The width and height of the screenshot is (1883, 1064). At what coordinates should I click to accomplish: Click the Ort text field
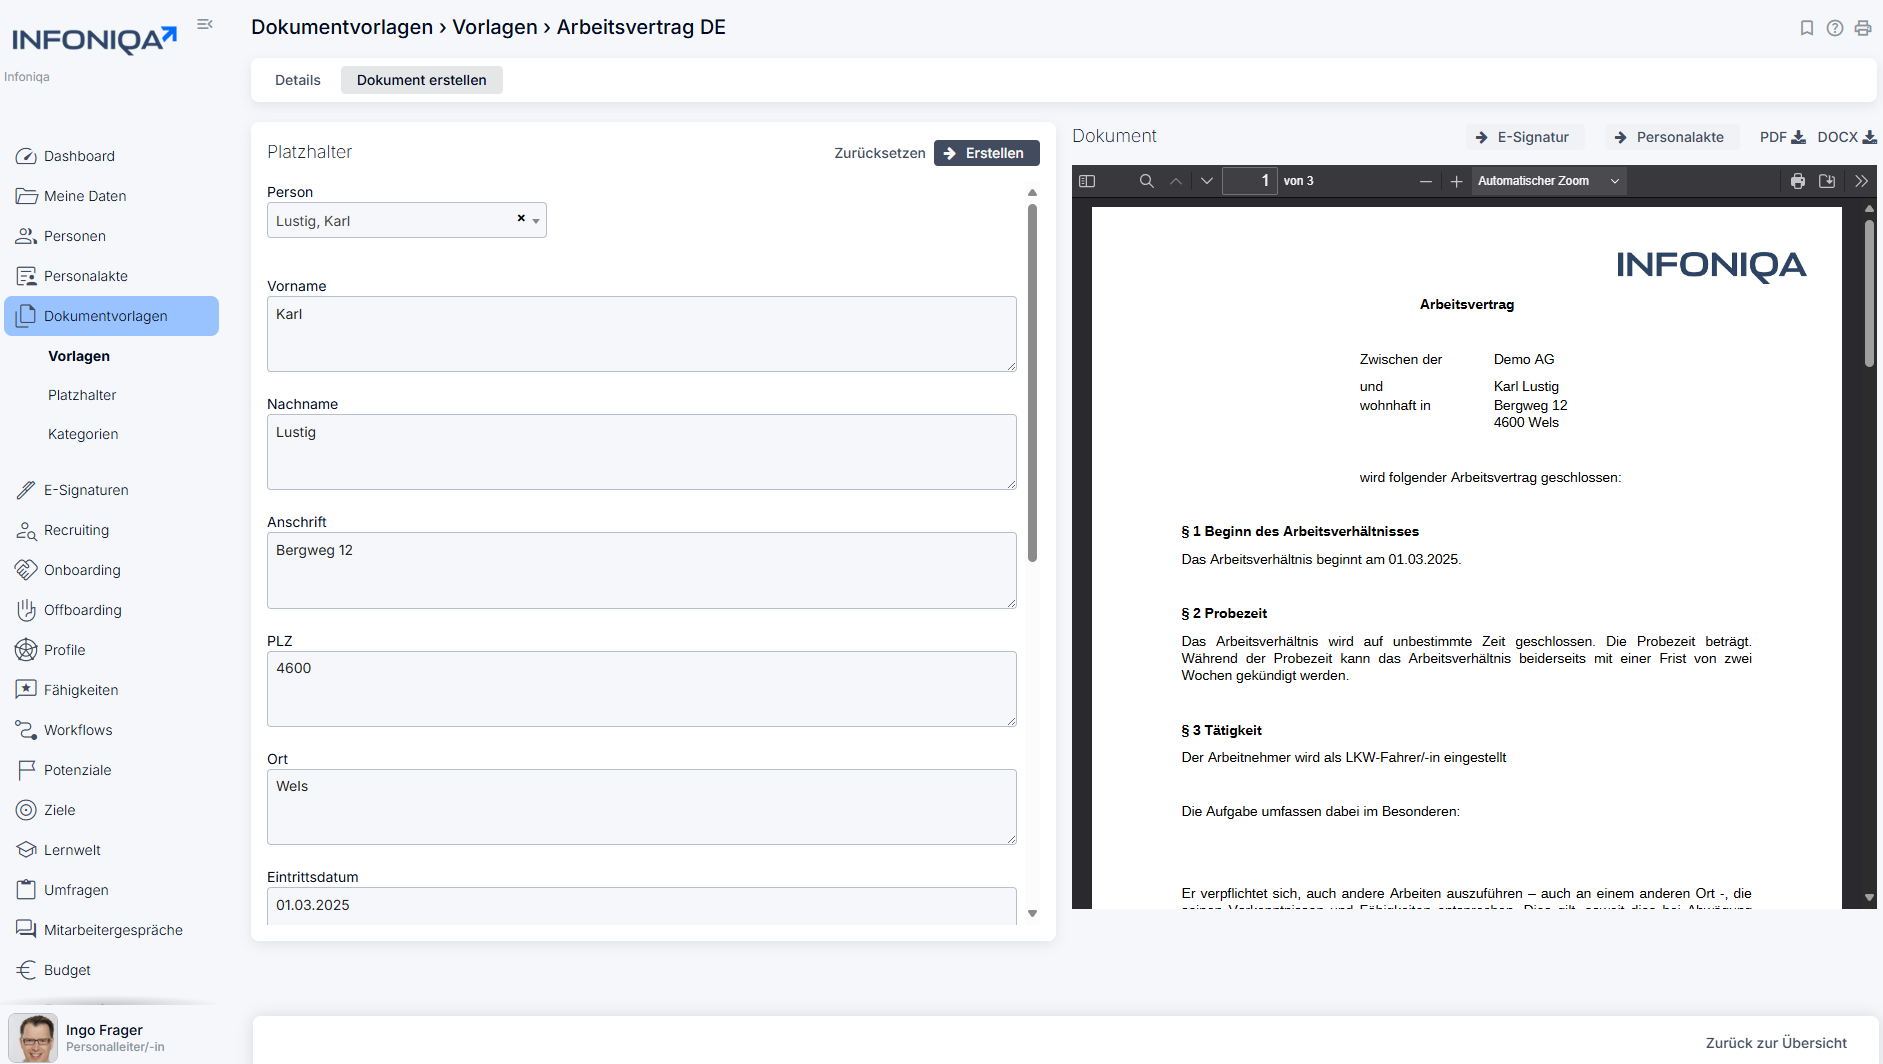[642, 807]
